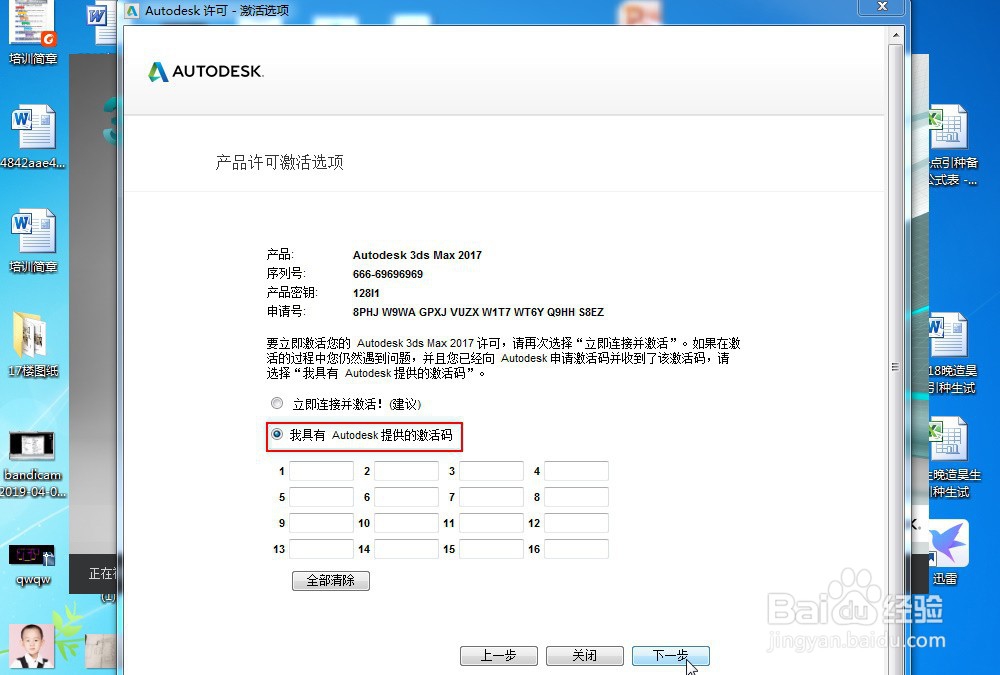1000x675 pixels.
Task: Click activation code field 9
Action: pos(321,523)
